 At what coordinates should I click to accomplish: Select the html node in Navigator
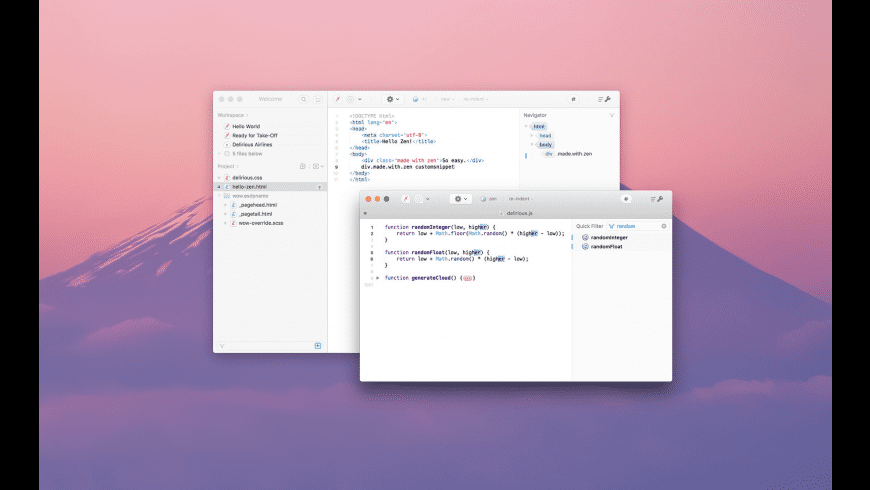pyautogui.click(x=539, y=127)
